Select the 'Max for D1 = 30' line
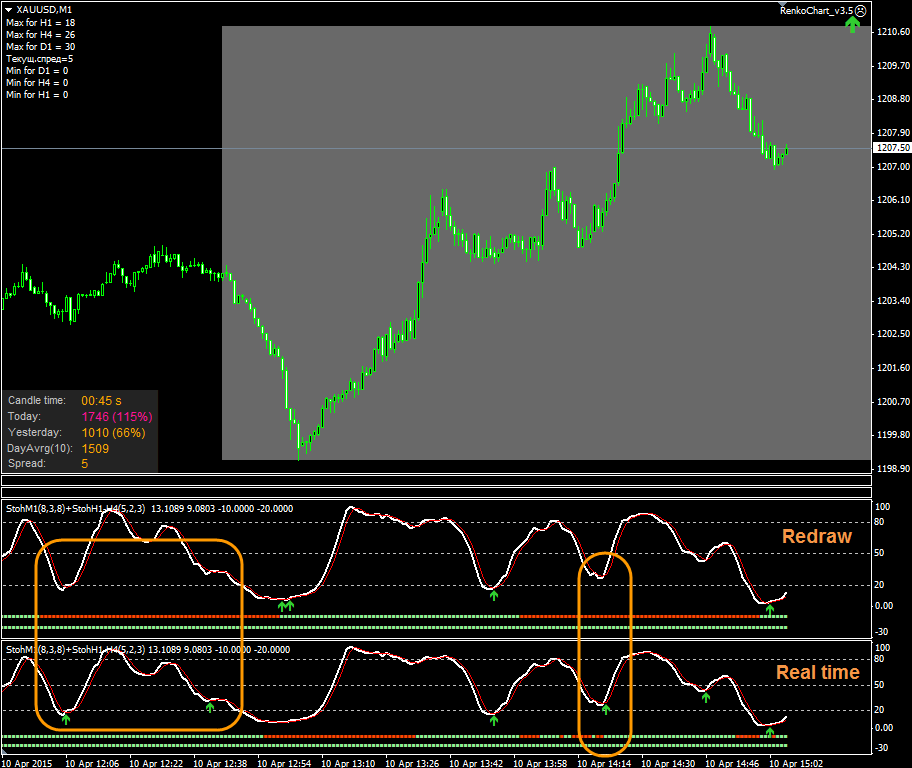The width and height of the screenshot is (912, 768). point(40,47)
